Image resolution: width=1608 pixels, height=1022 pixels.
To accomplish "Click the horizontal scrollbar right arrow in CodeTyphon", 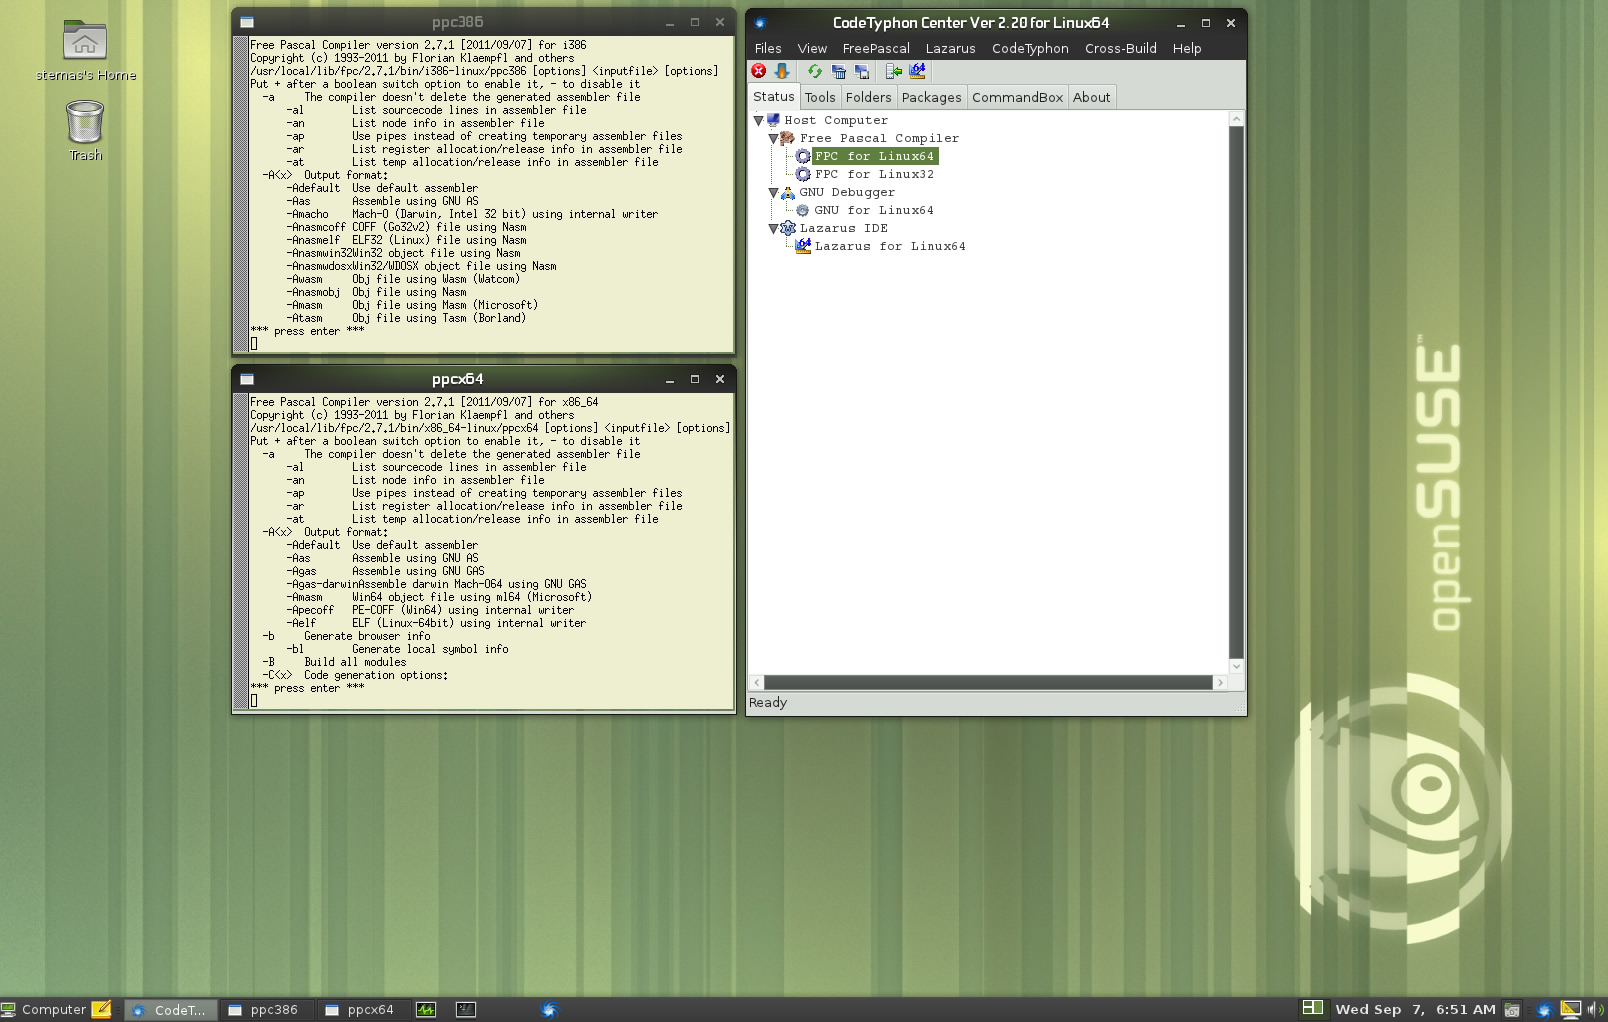I will click(1220, 682).
